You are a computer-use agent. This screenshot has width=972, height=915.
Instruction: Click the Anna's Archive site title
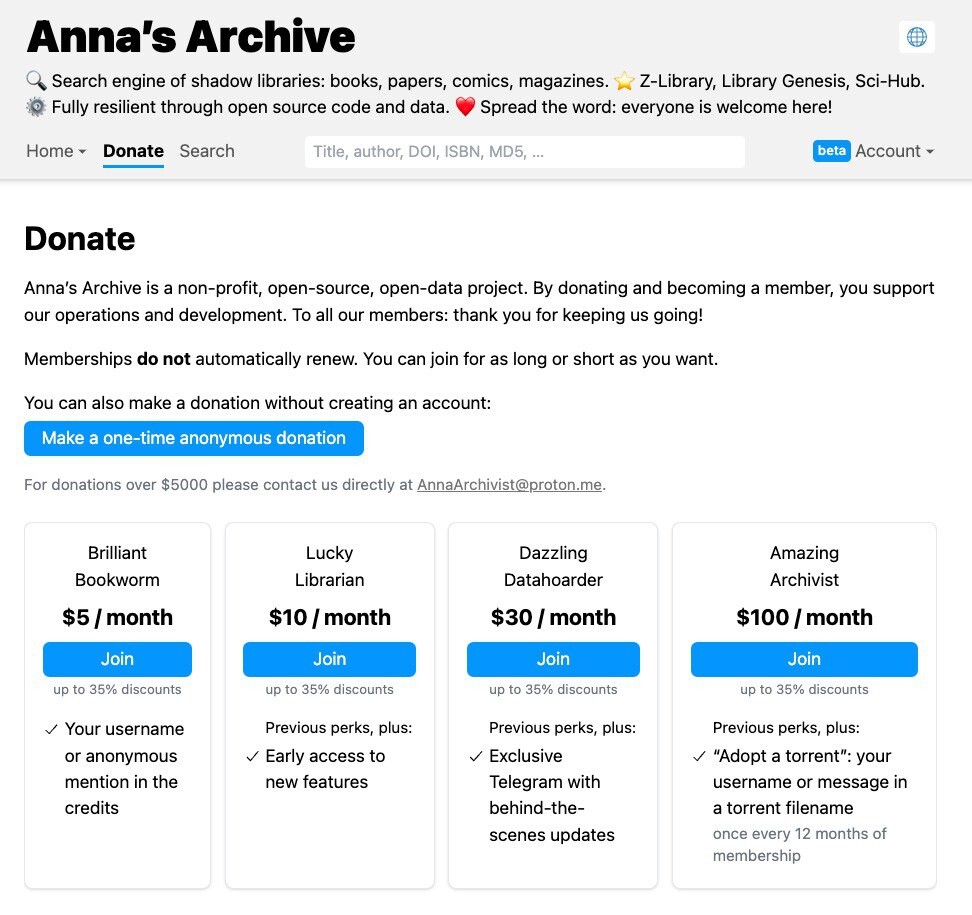pos(191,37)
